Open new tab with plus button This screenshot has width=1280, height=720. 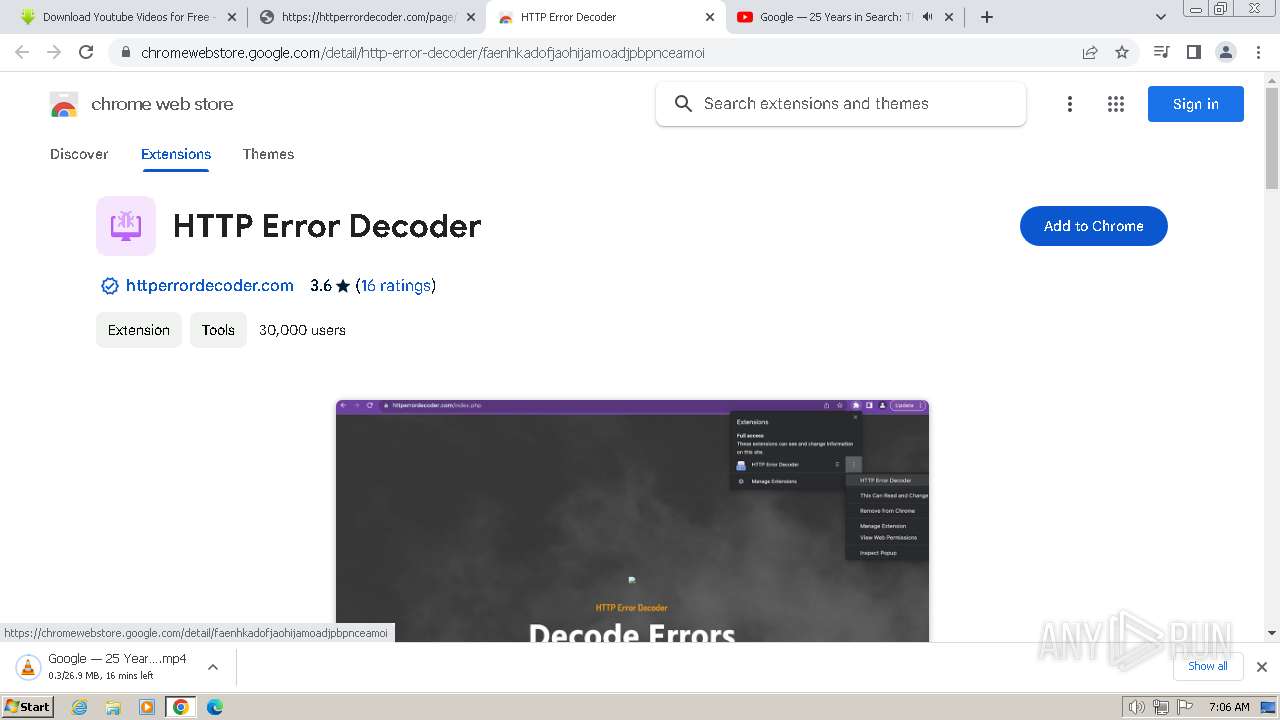point(987,17)
